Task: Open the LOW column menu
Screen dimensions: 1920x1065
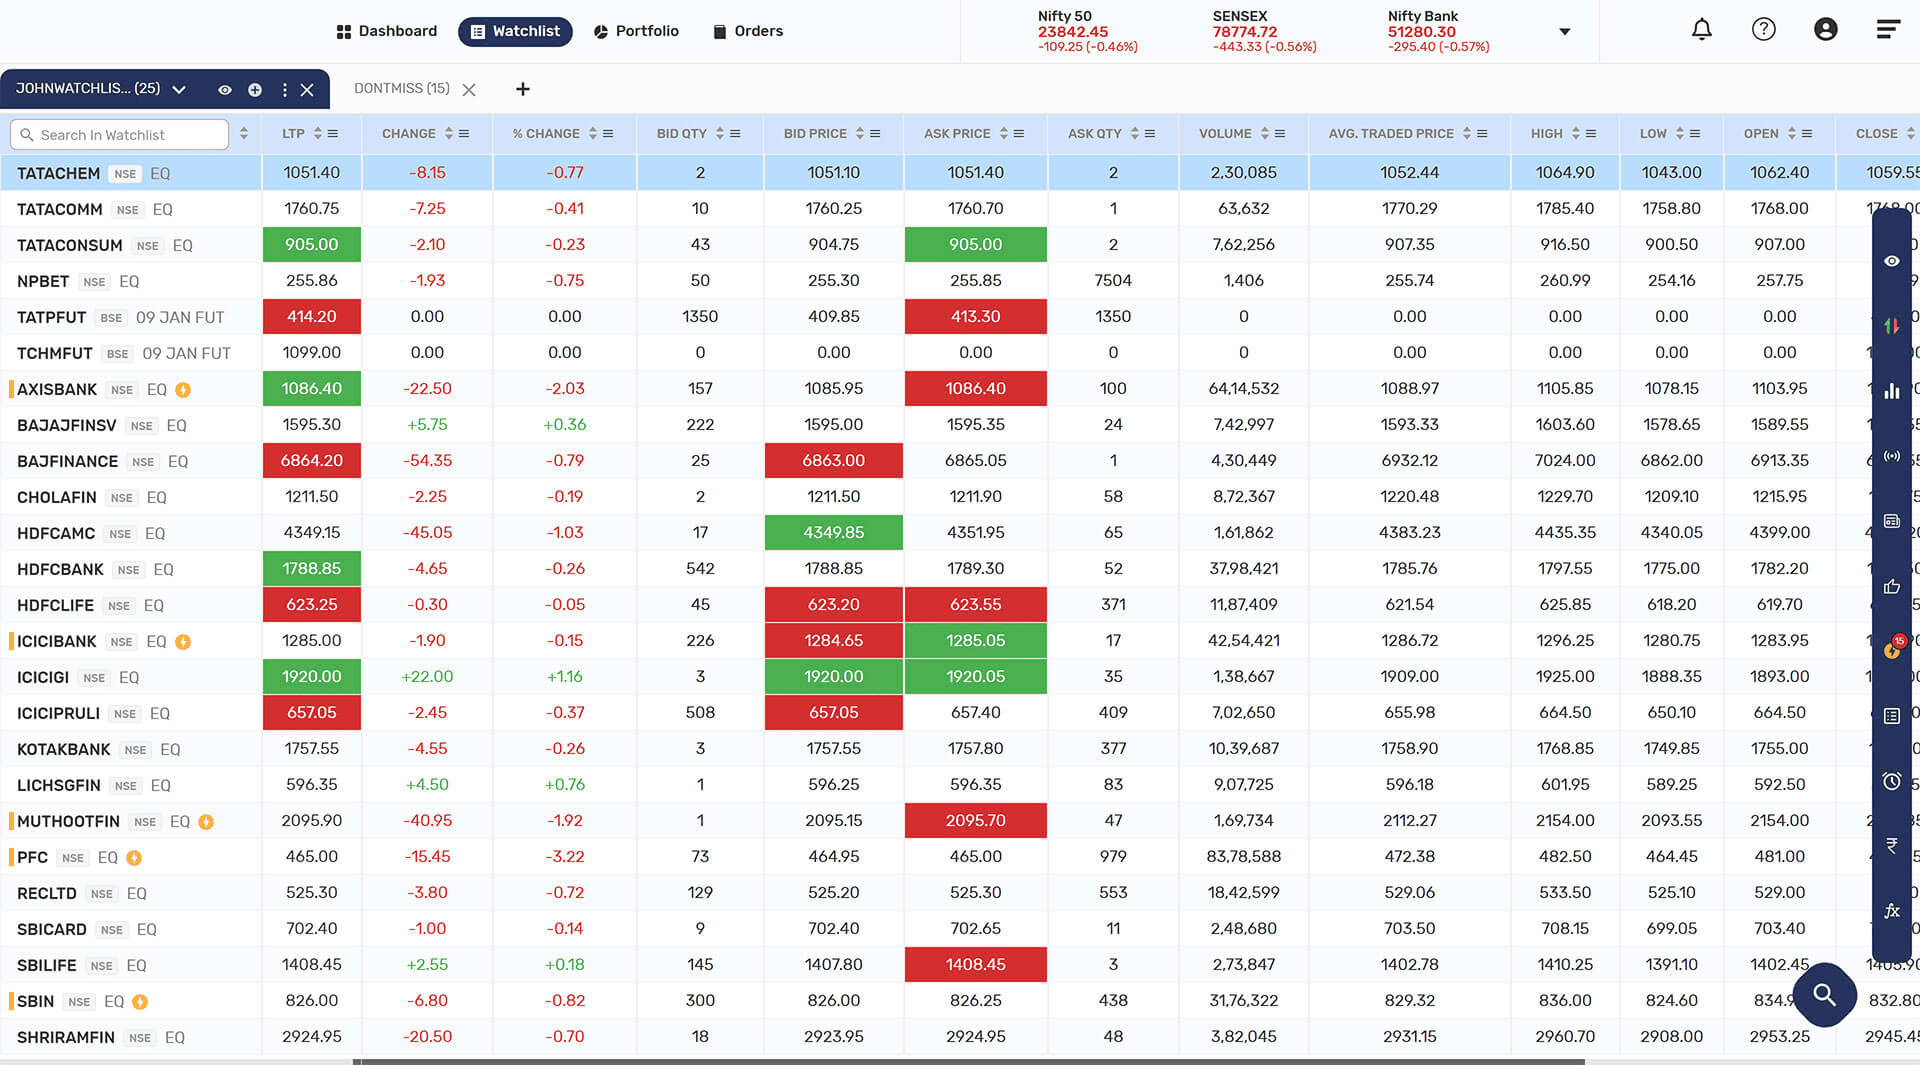Action: click(x=1695, y=134)
